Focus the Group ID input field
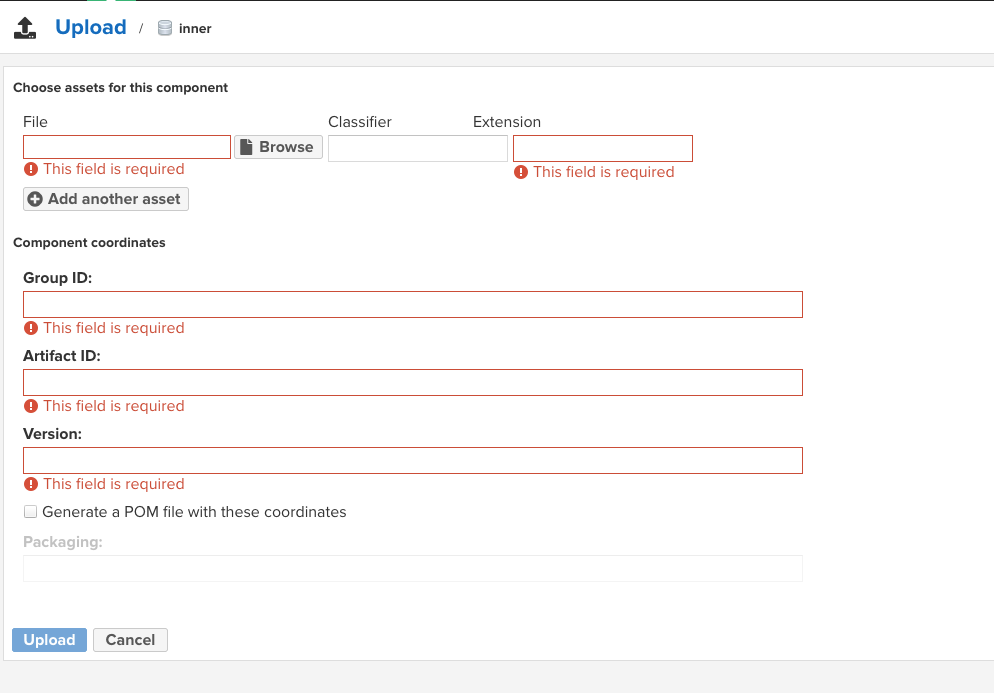Viewport: 994px width, 693px height. 412,305
